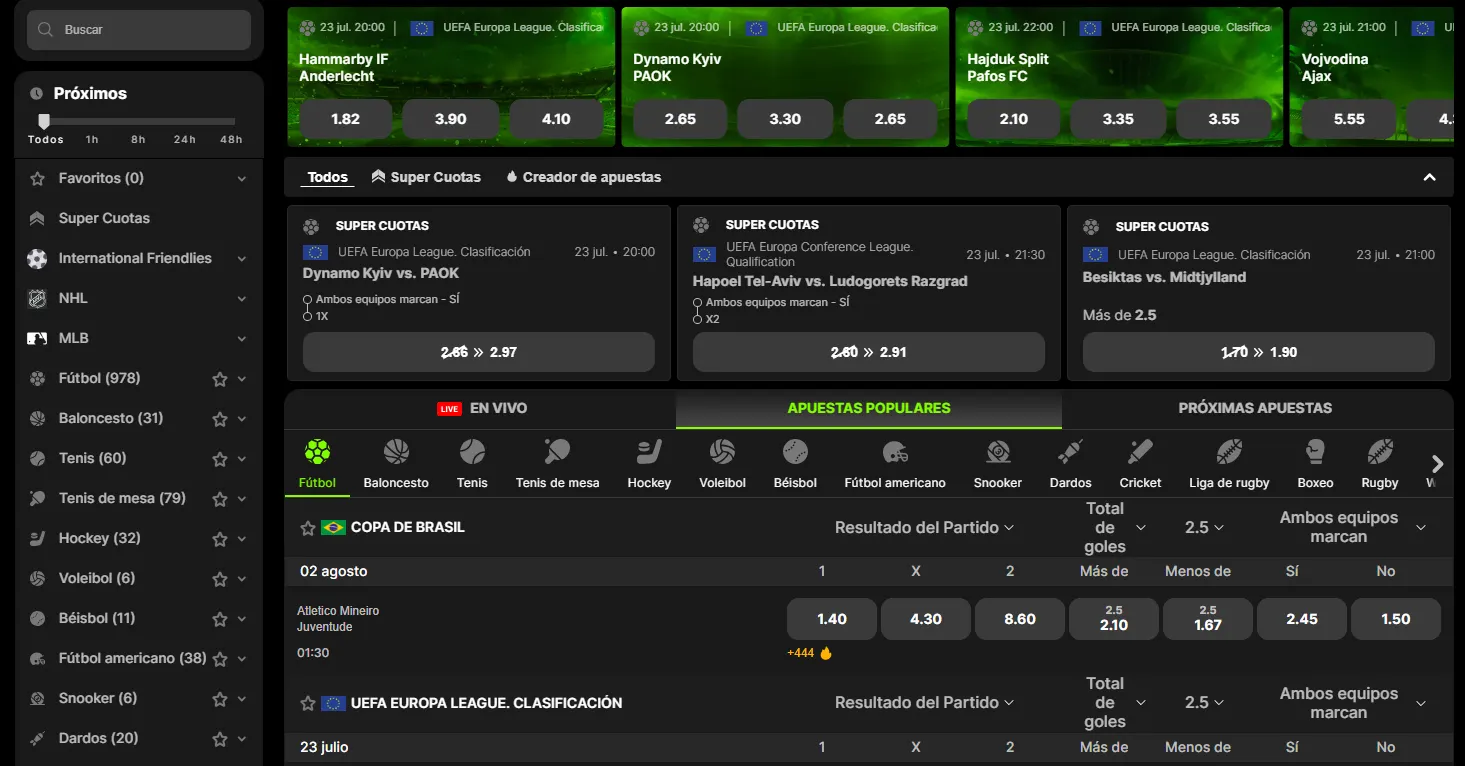The width and height of the screenshot is (1465, 766).
Task: Switch to PRÓXIMAS APUESTAS tab
Action: [1255, 408]
